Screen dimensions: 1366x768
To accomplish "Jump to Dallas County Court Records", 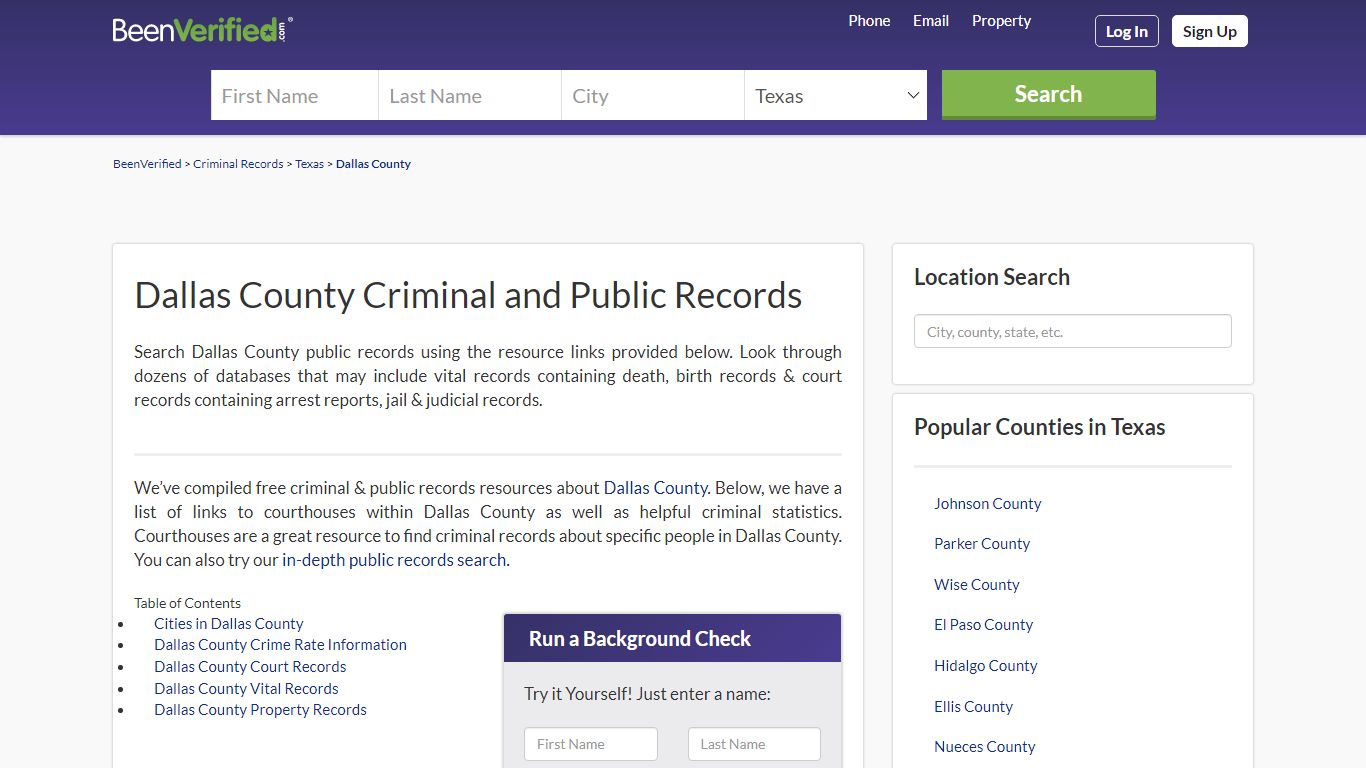I will point(250,667).
